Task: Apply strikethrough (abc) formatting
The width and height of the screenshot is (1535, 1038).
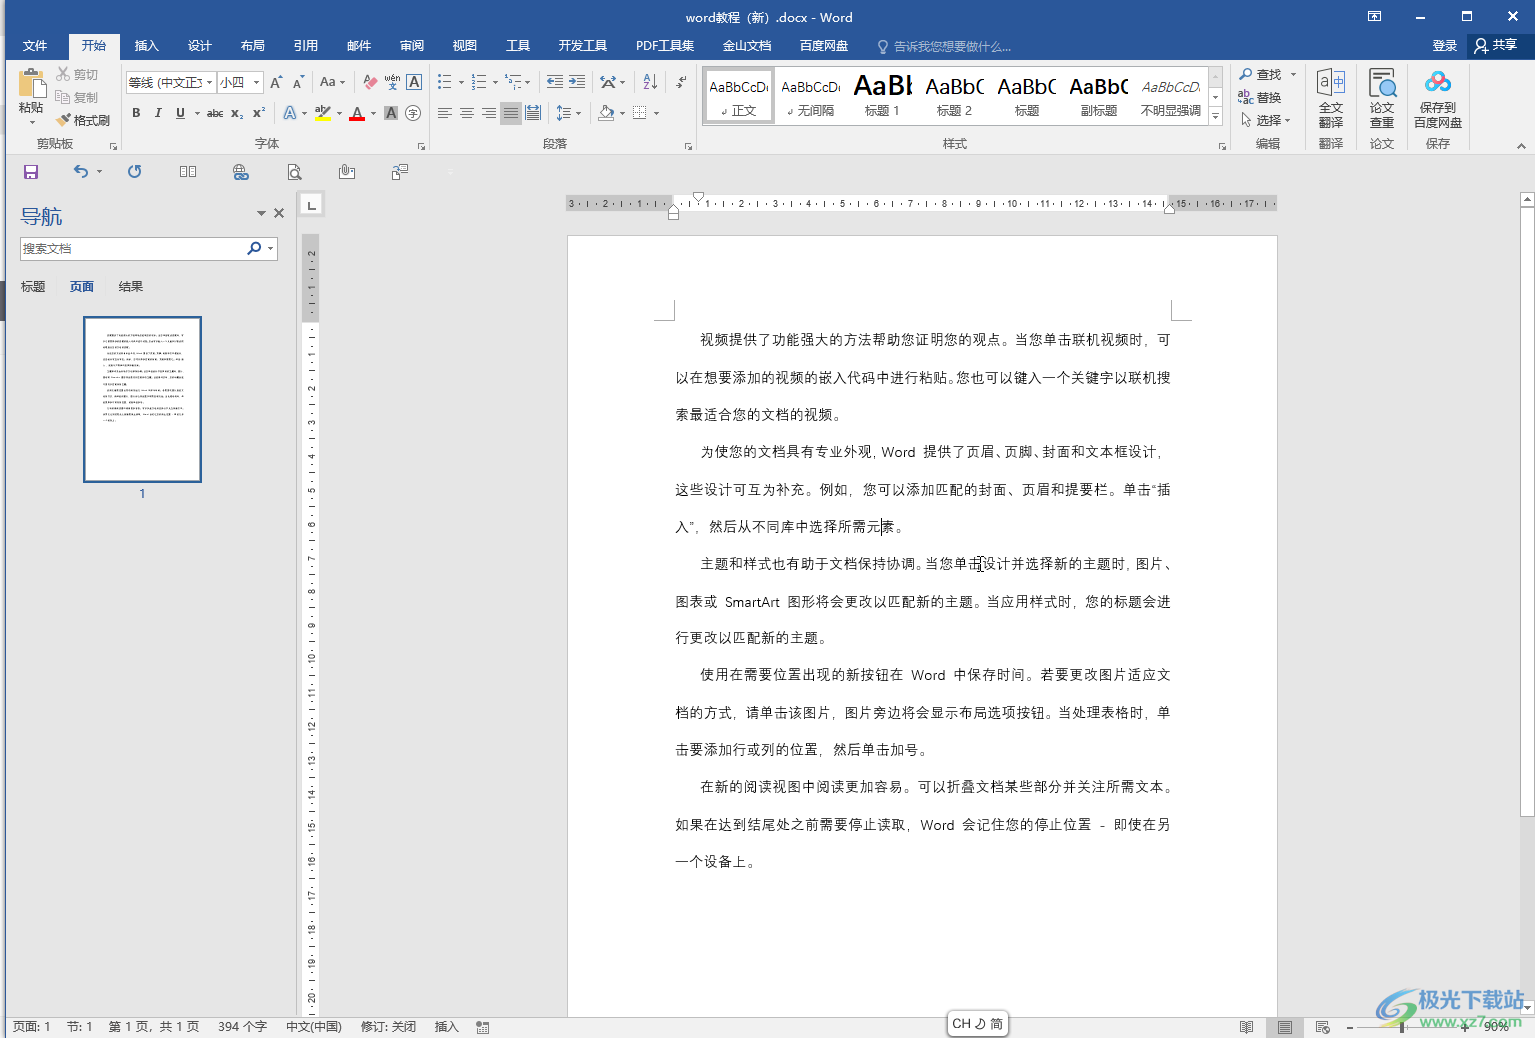Action: click(x=215, y=113)
